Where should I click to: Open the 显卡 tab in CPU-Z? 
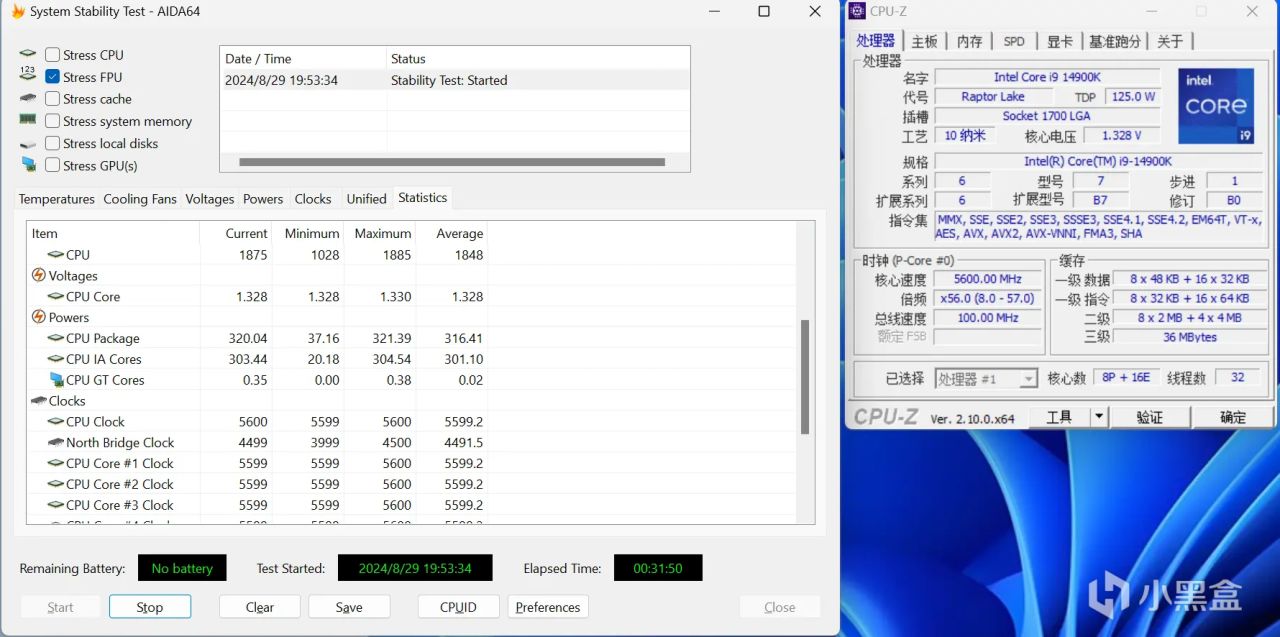(1060, 41)
